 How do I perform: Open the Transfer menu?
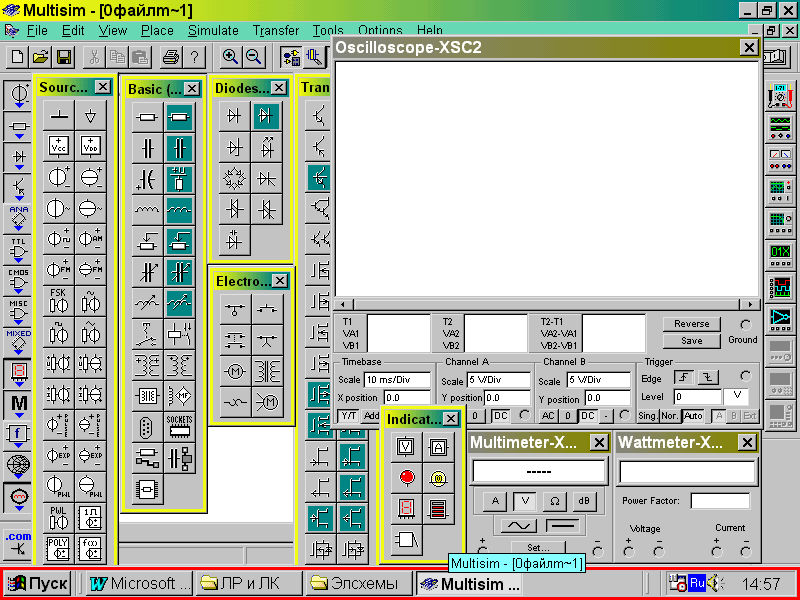tap(276, 31)
